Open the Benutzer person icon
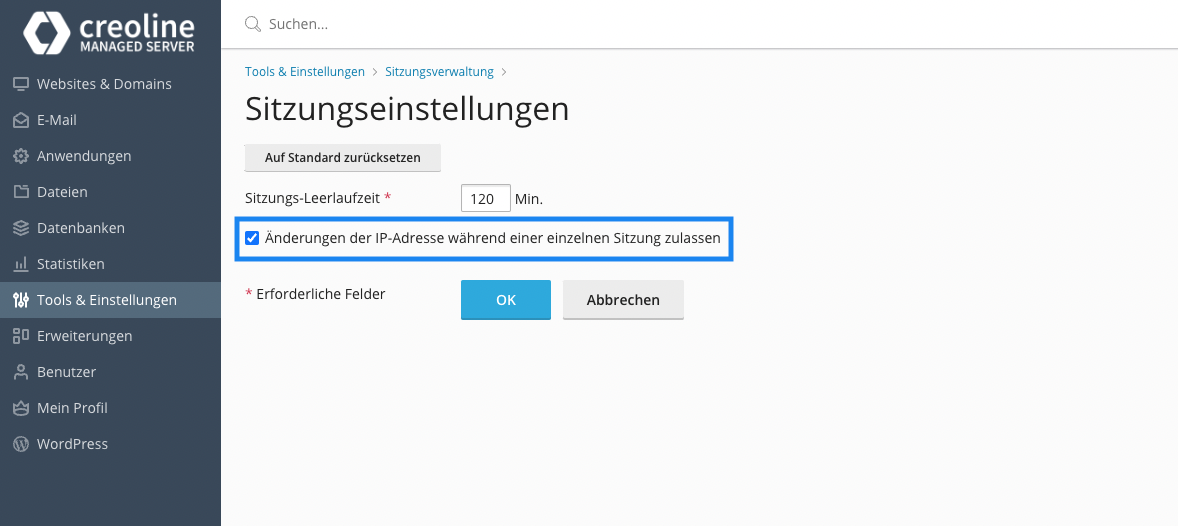The height and width of the screenshot is (526, 1178). click(21, 372)
